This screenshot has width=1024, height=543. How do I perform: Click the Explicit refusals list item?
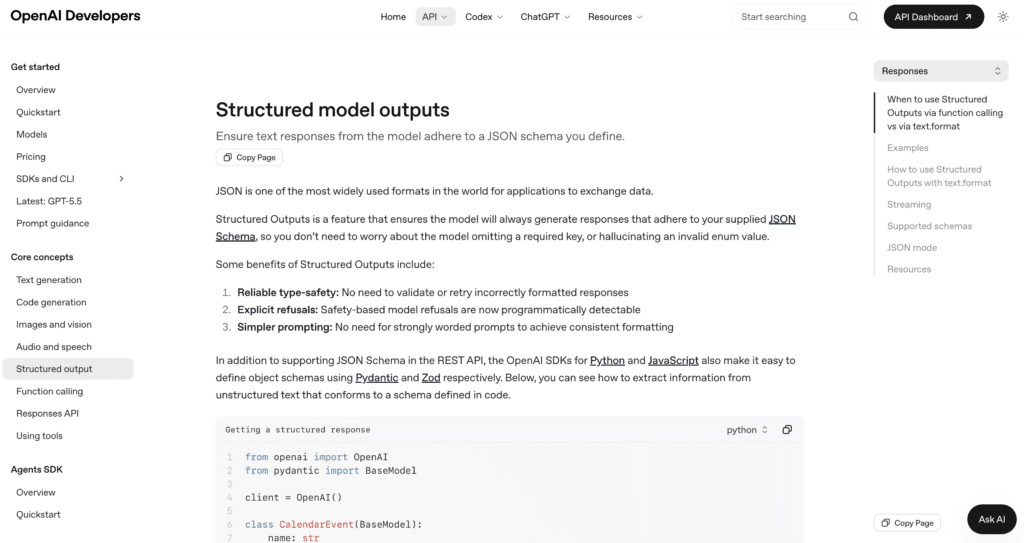(x=438, y=310)
